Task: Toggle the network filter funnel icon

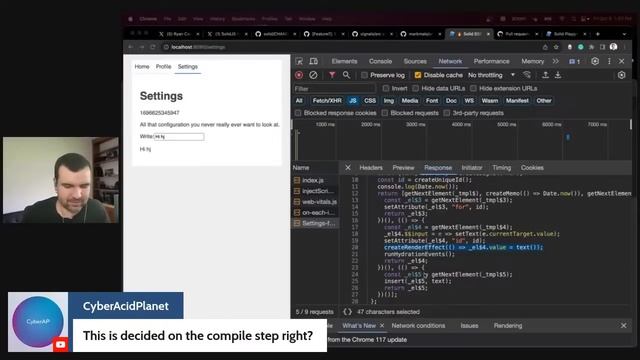Action: [x=332, y=75]
